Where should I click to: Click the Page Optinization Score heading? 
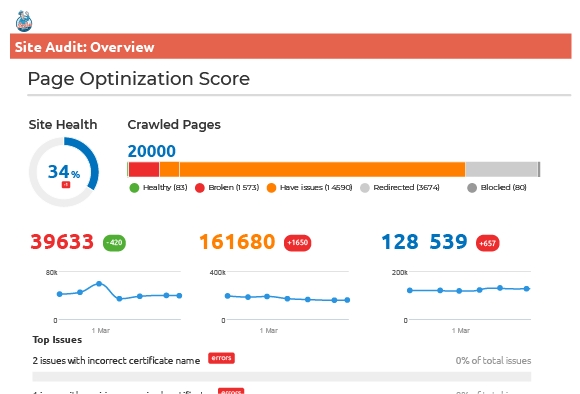[139, 79]
